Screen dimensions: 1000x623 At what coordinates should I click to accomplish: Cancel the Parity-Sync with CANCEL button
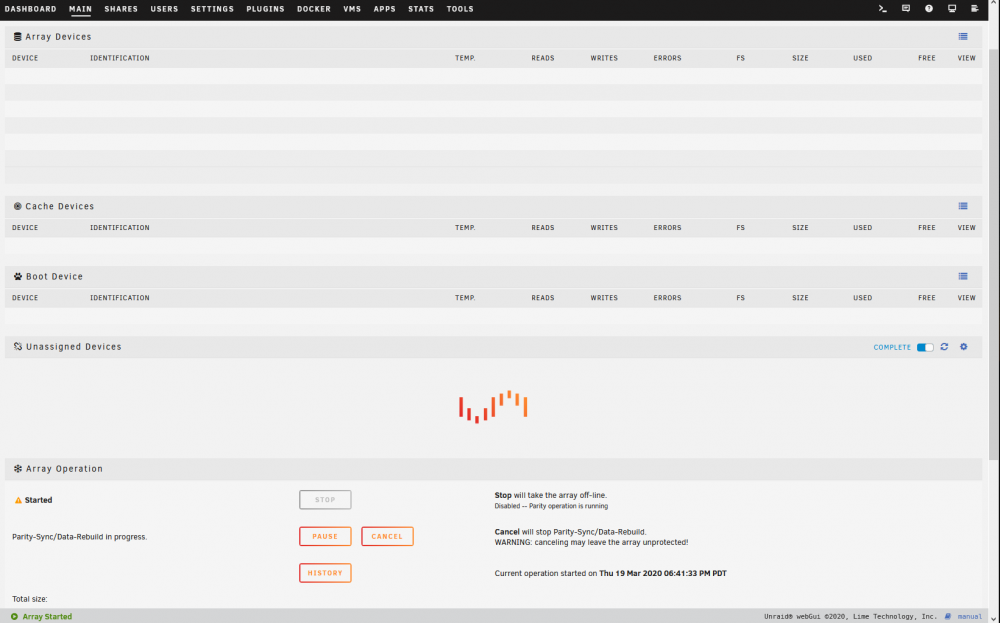click(387, 536)
